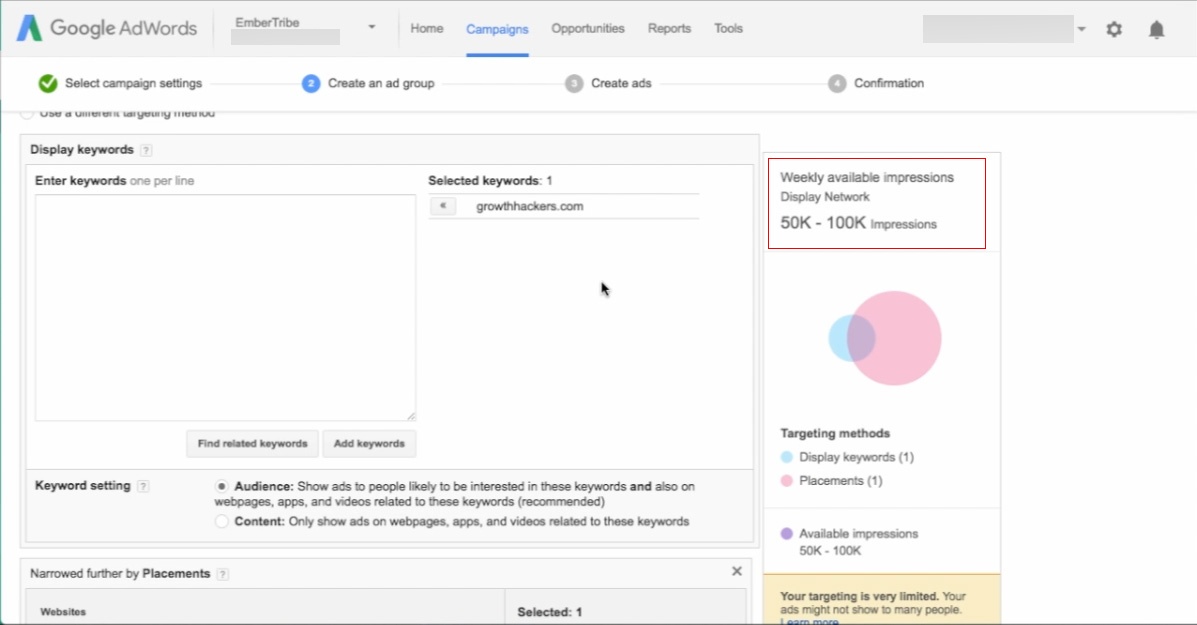Select the Content keyword setting
Screen dimensions: 1197x625
click(221, 521)
